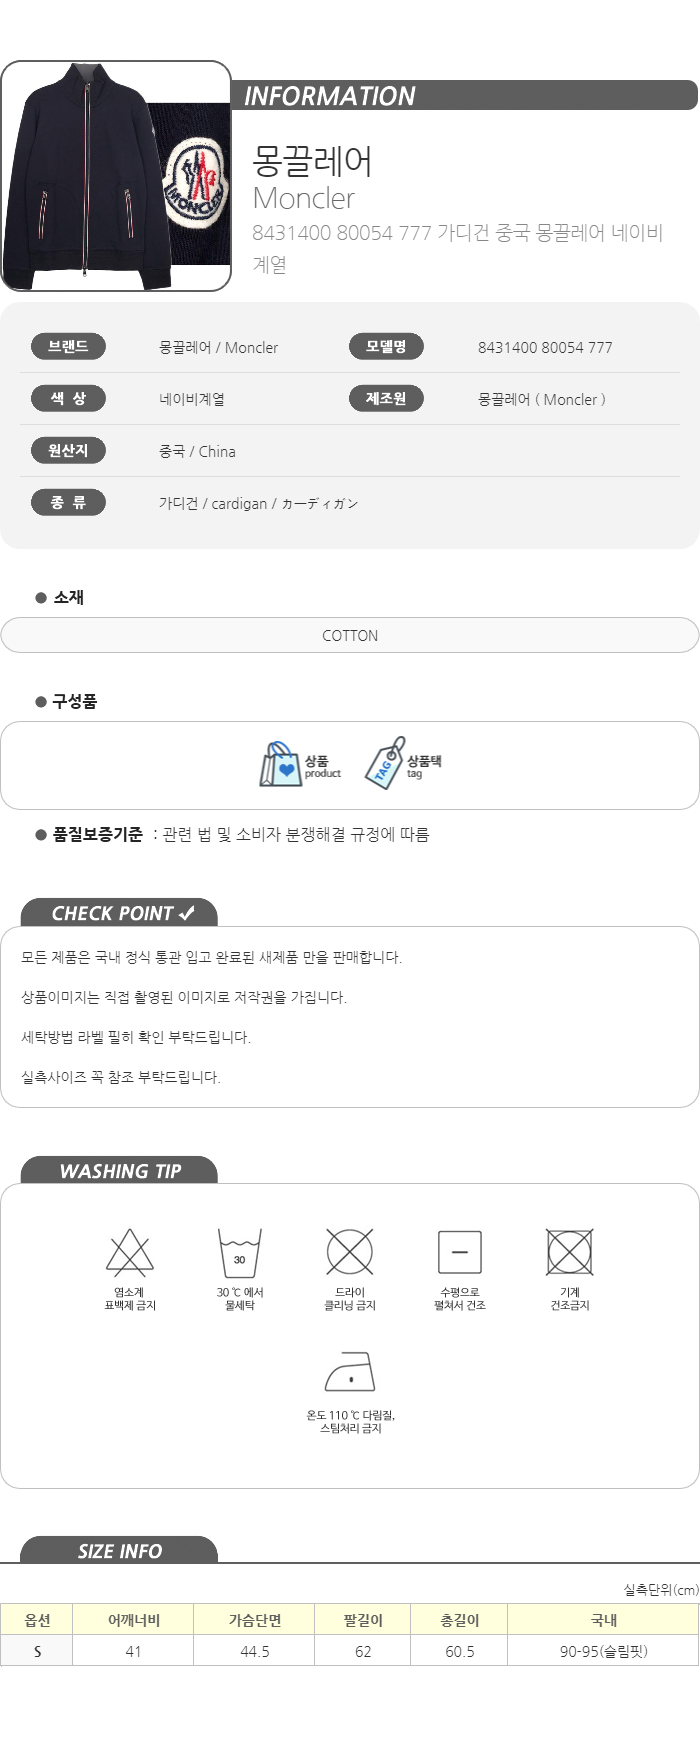Click the COTTON material field

pos(350,635)
